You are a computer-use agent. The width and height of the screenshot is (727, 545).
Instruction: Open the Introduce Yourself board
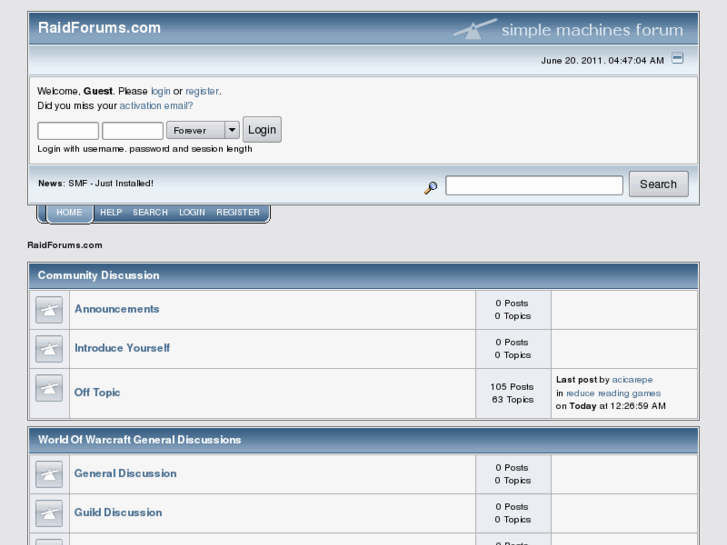click(x=122, y=348)
